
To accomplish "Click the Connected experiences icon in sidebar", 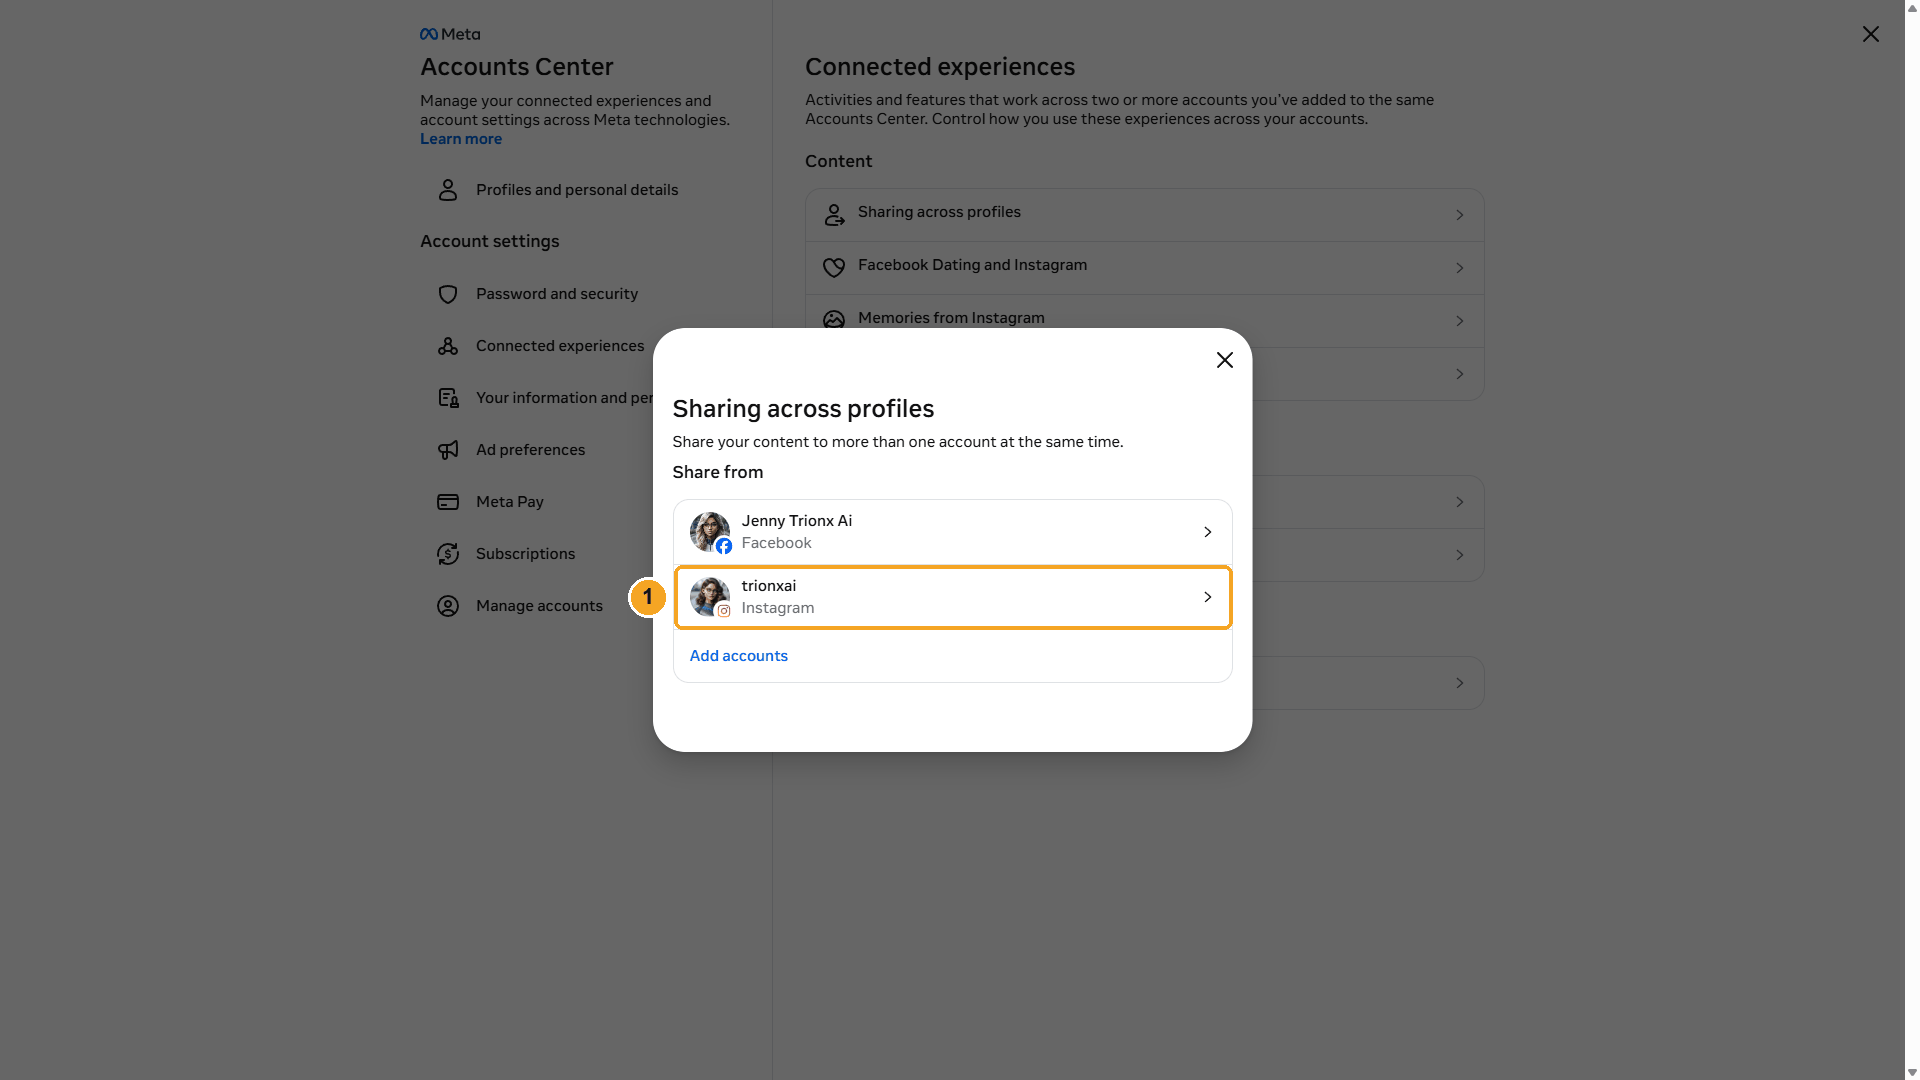I will [448, 346].
